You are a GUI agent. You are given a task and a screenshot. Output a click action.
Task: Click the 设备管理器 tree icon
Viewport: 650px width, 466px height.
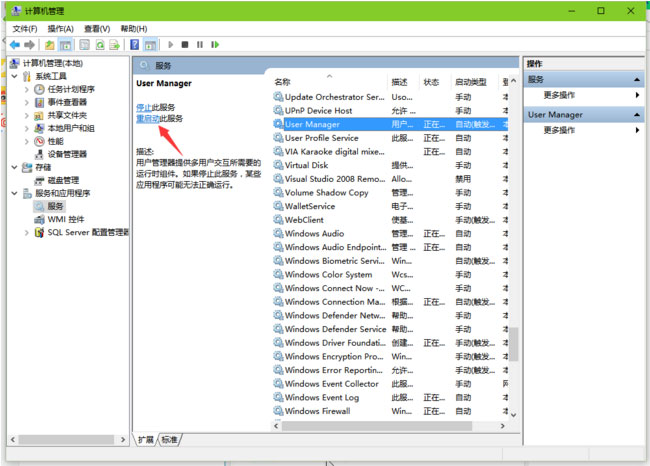pos(39,154)
